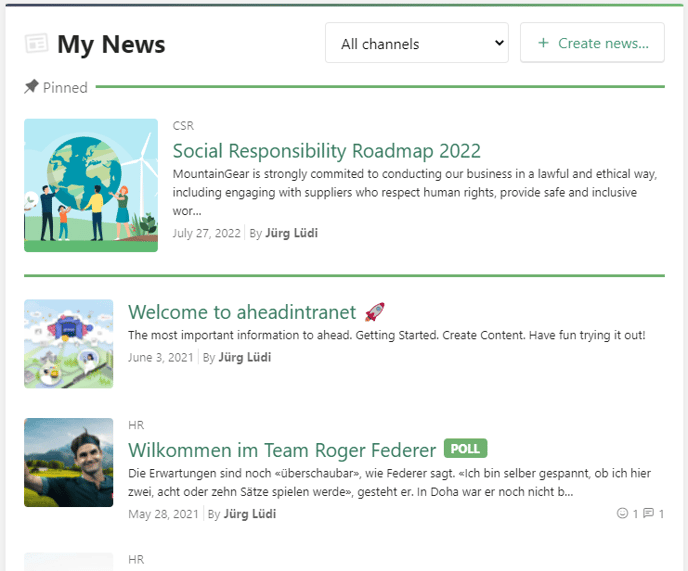
Task: Click the HR label above Federer article
Action: 136,425
